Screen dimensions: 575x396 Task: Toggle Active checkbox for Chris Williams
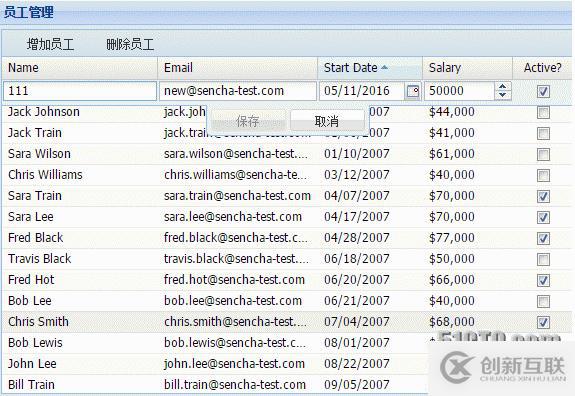543,175
